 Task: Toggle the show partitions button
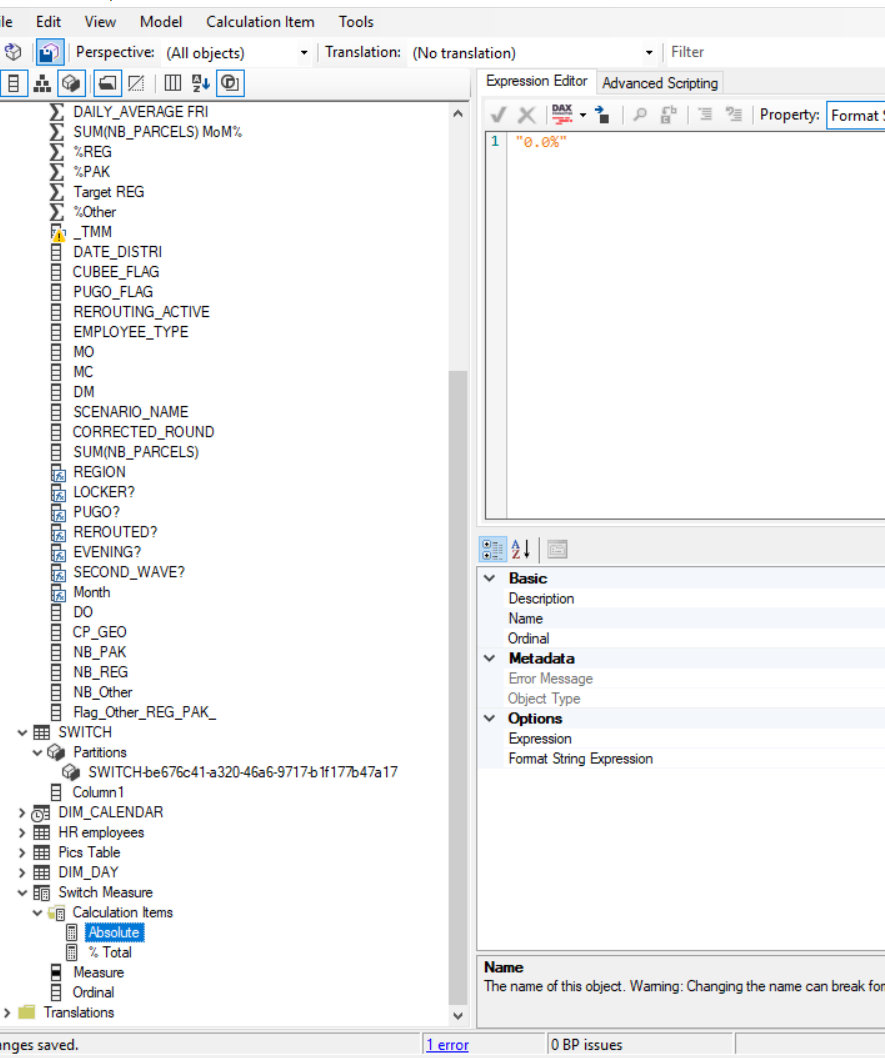(71, 84)
